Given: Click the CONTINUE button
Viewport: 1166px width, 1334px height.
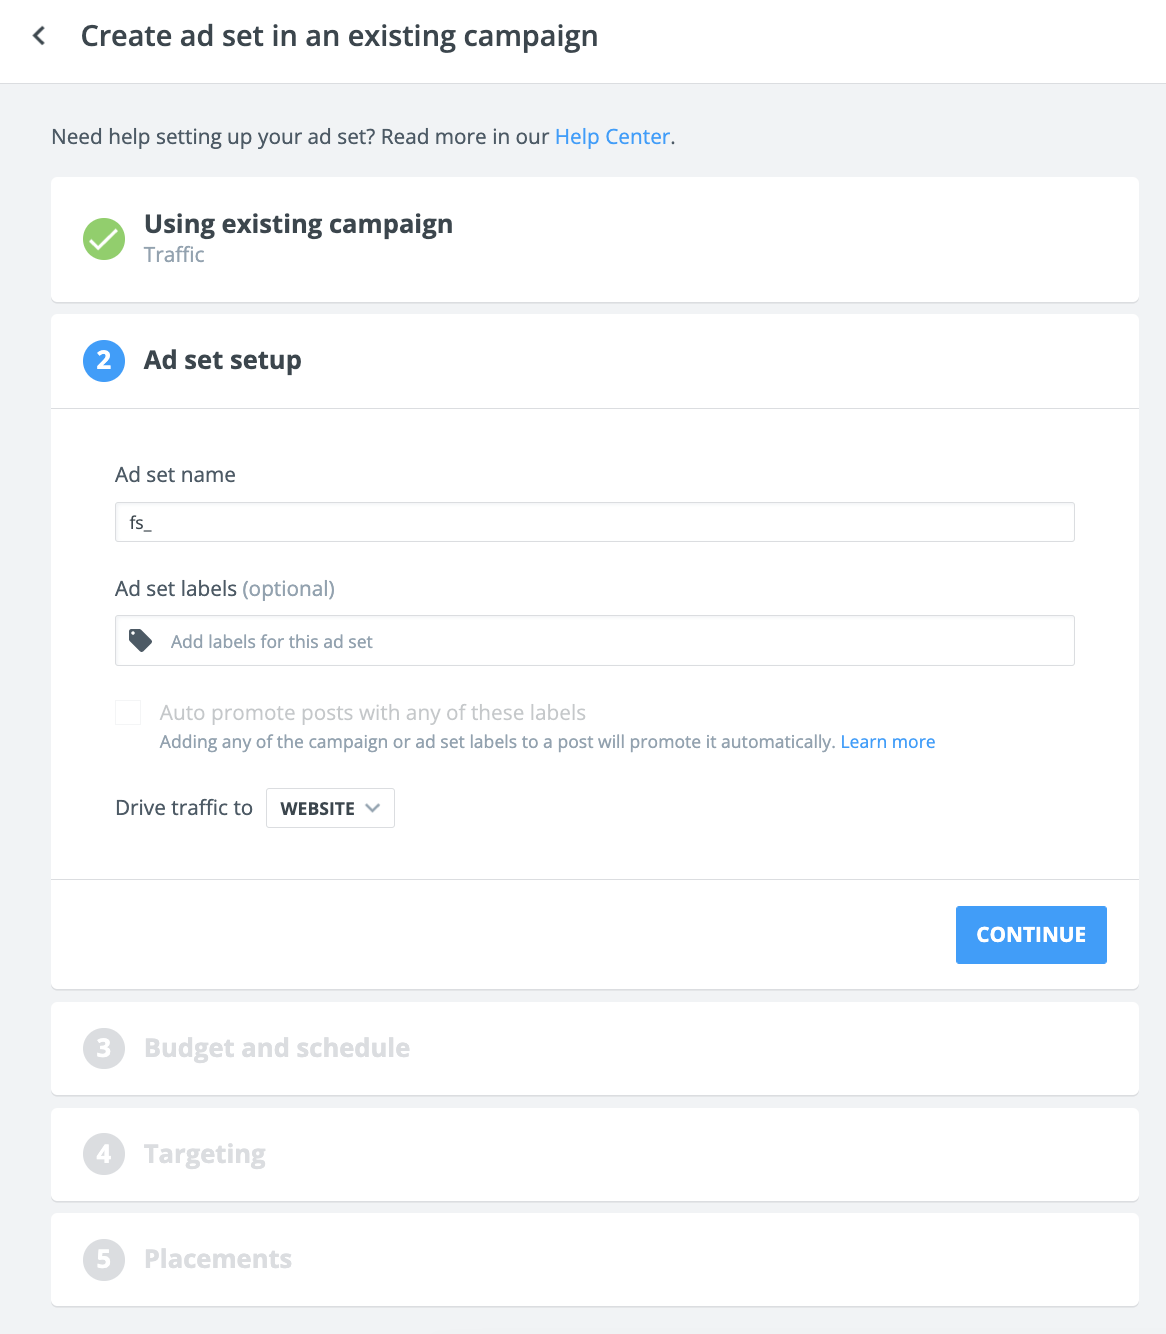Looking at the screenshot, I should coord(1031,935).
